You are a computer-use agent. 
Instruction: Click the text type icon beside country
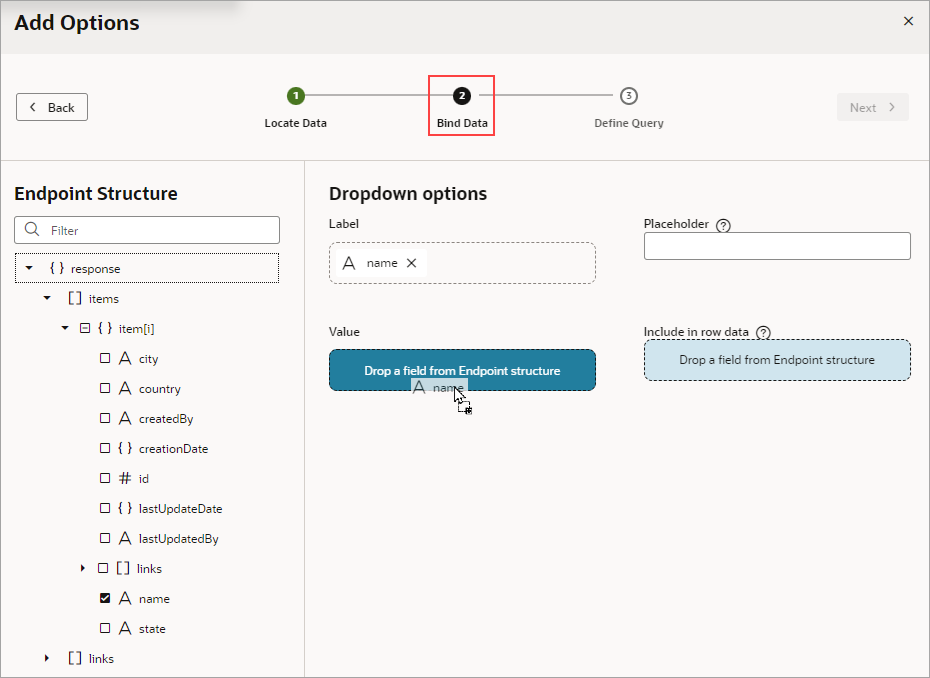point(125,388)
